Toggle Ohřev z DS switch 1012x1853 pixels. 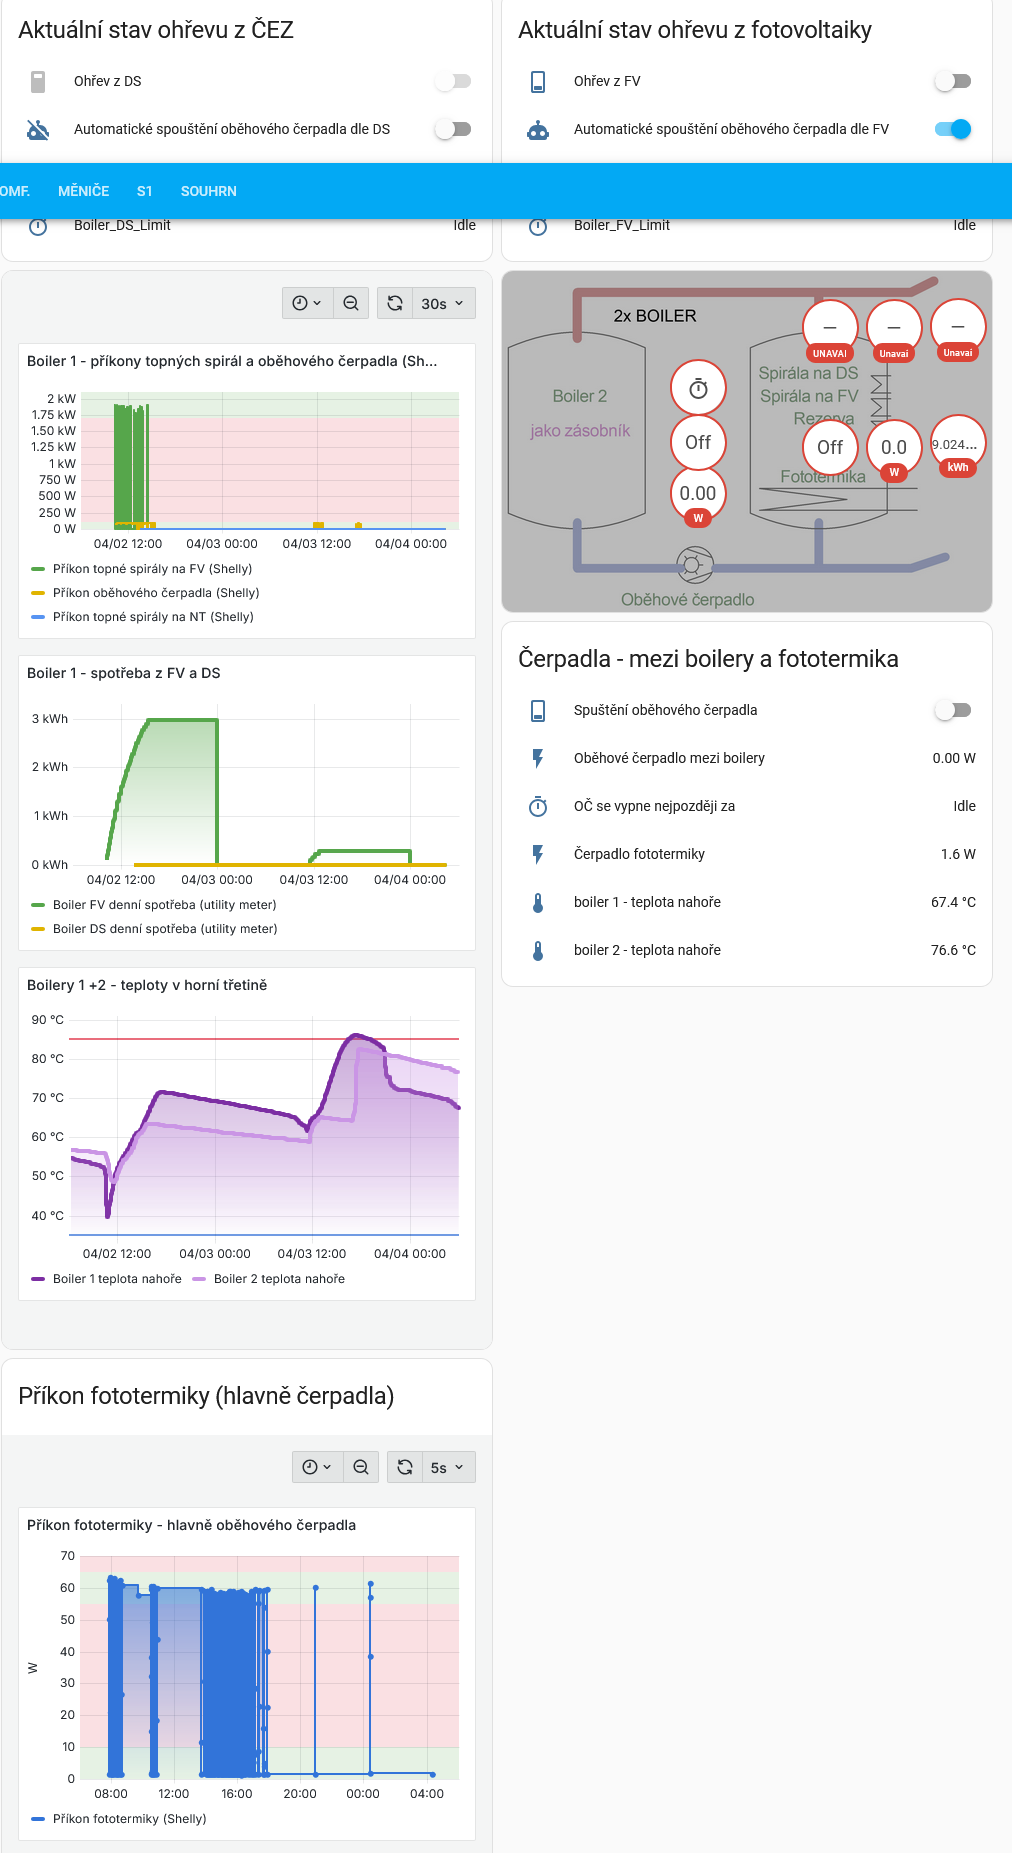tap(453, 81)
